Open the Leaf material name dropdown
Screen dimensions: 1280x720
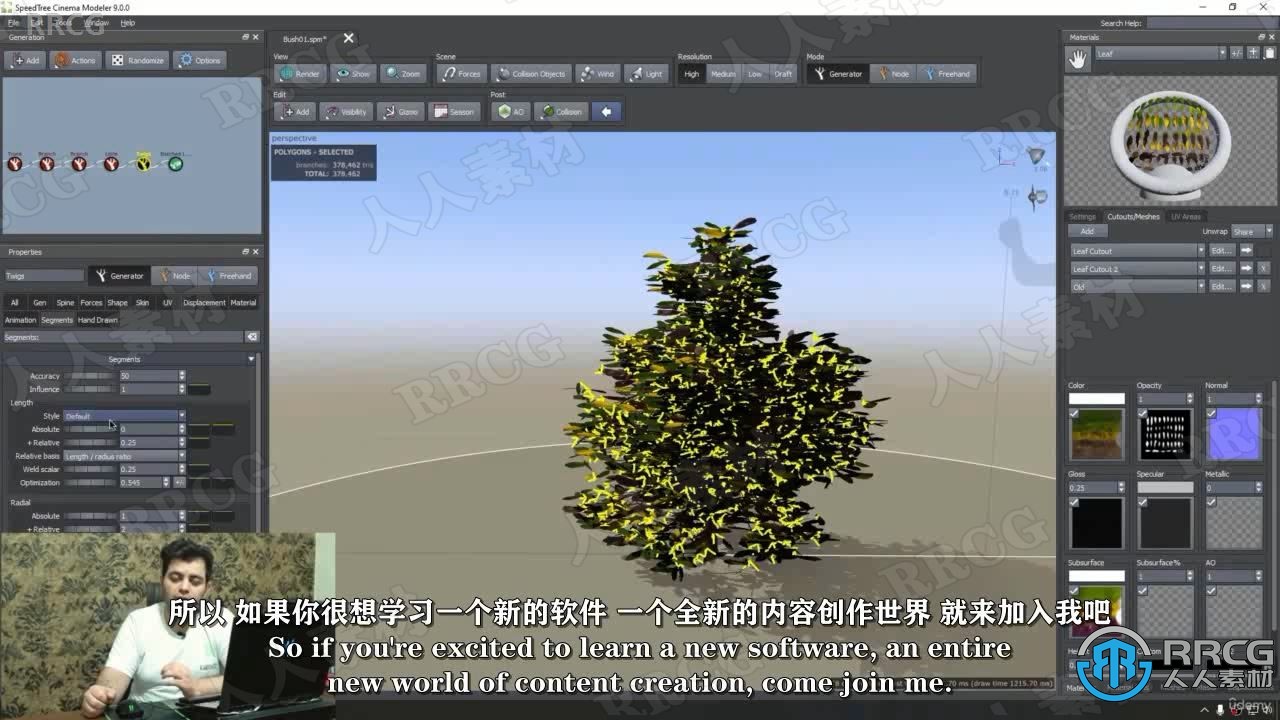(1159, 53)
